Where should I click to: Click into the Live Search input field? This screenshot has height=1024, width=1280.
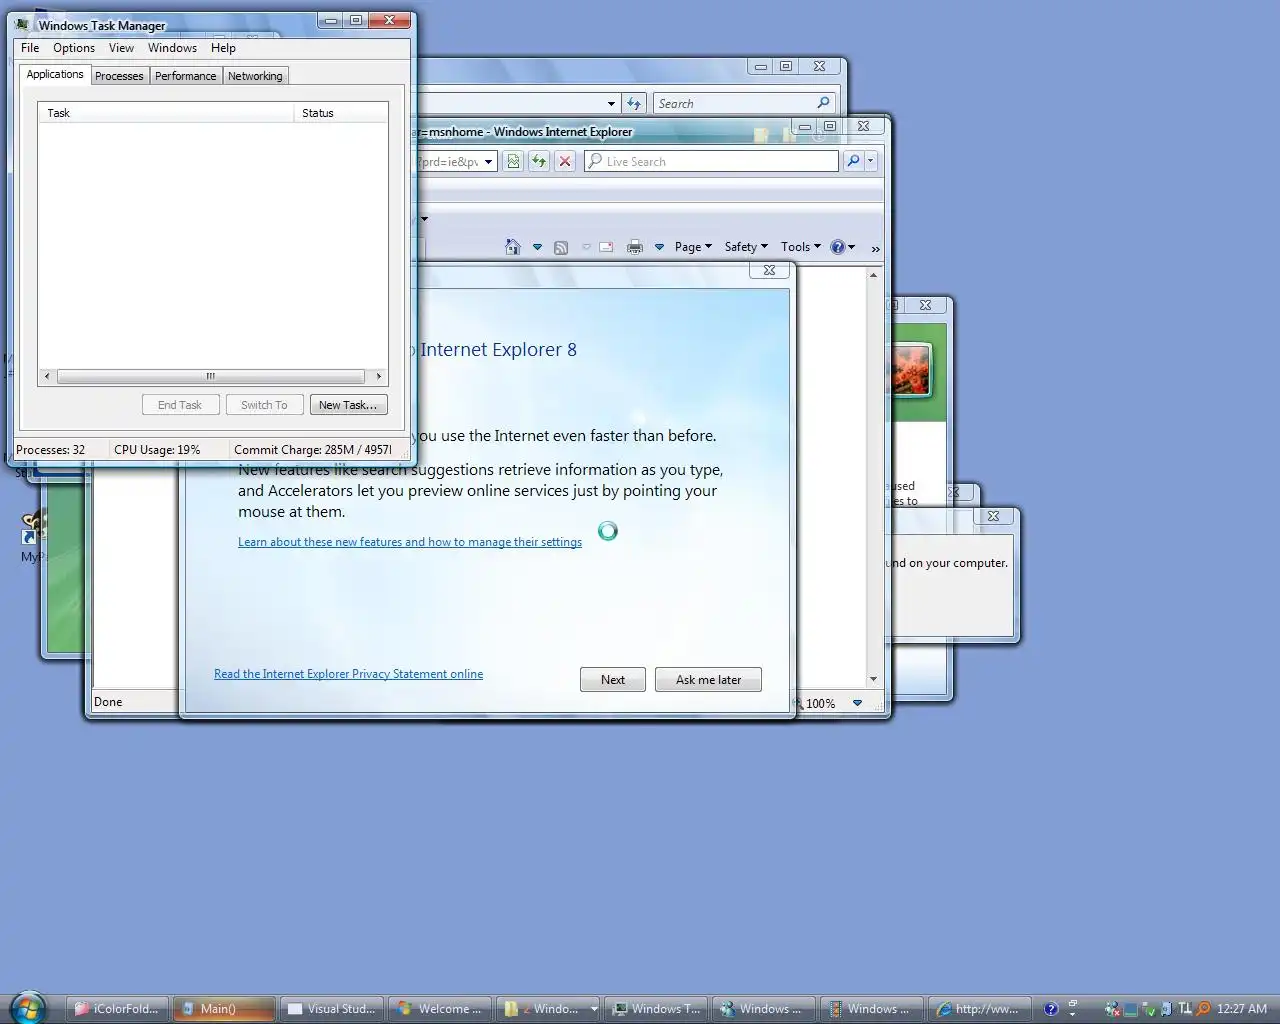coord(711,161)
